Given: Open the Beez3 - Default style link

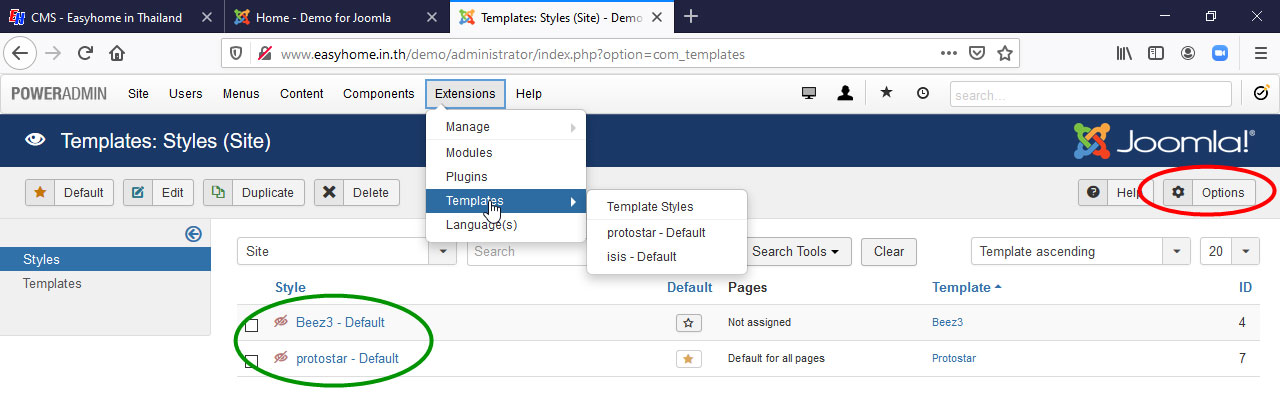Looking at the screenshot, I should tap(340, 323).
